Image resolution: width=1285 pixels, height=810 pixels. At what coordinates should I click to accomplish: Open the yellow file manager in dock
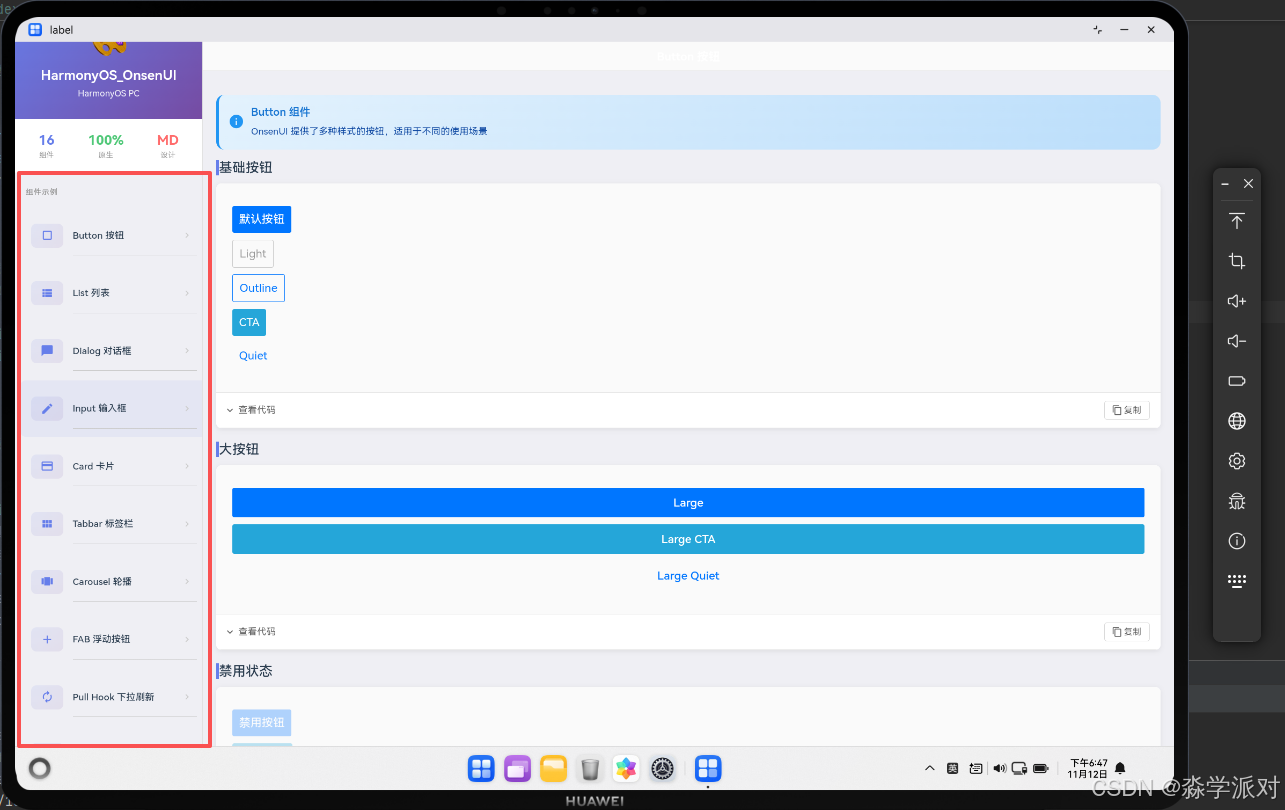554,768
